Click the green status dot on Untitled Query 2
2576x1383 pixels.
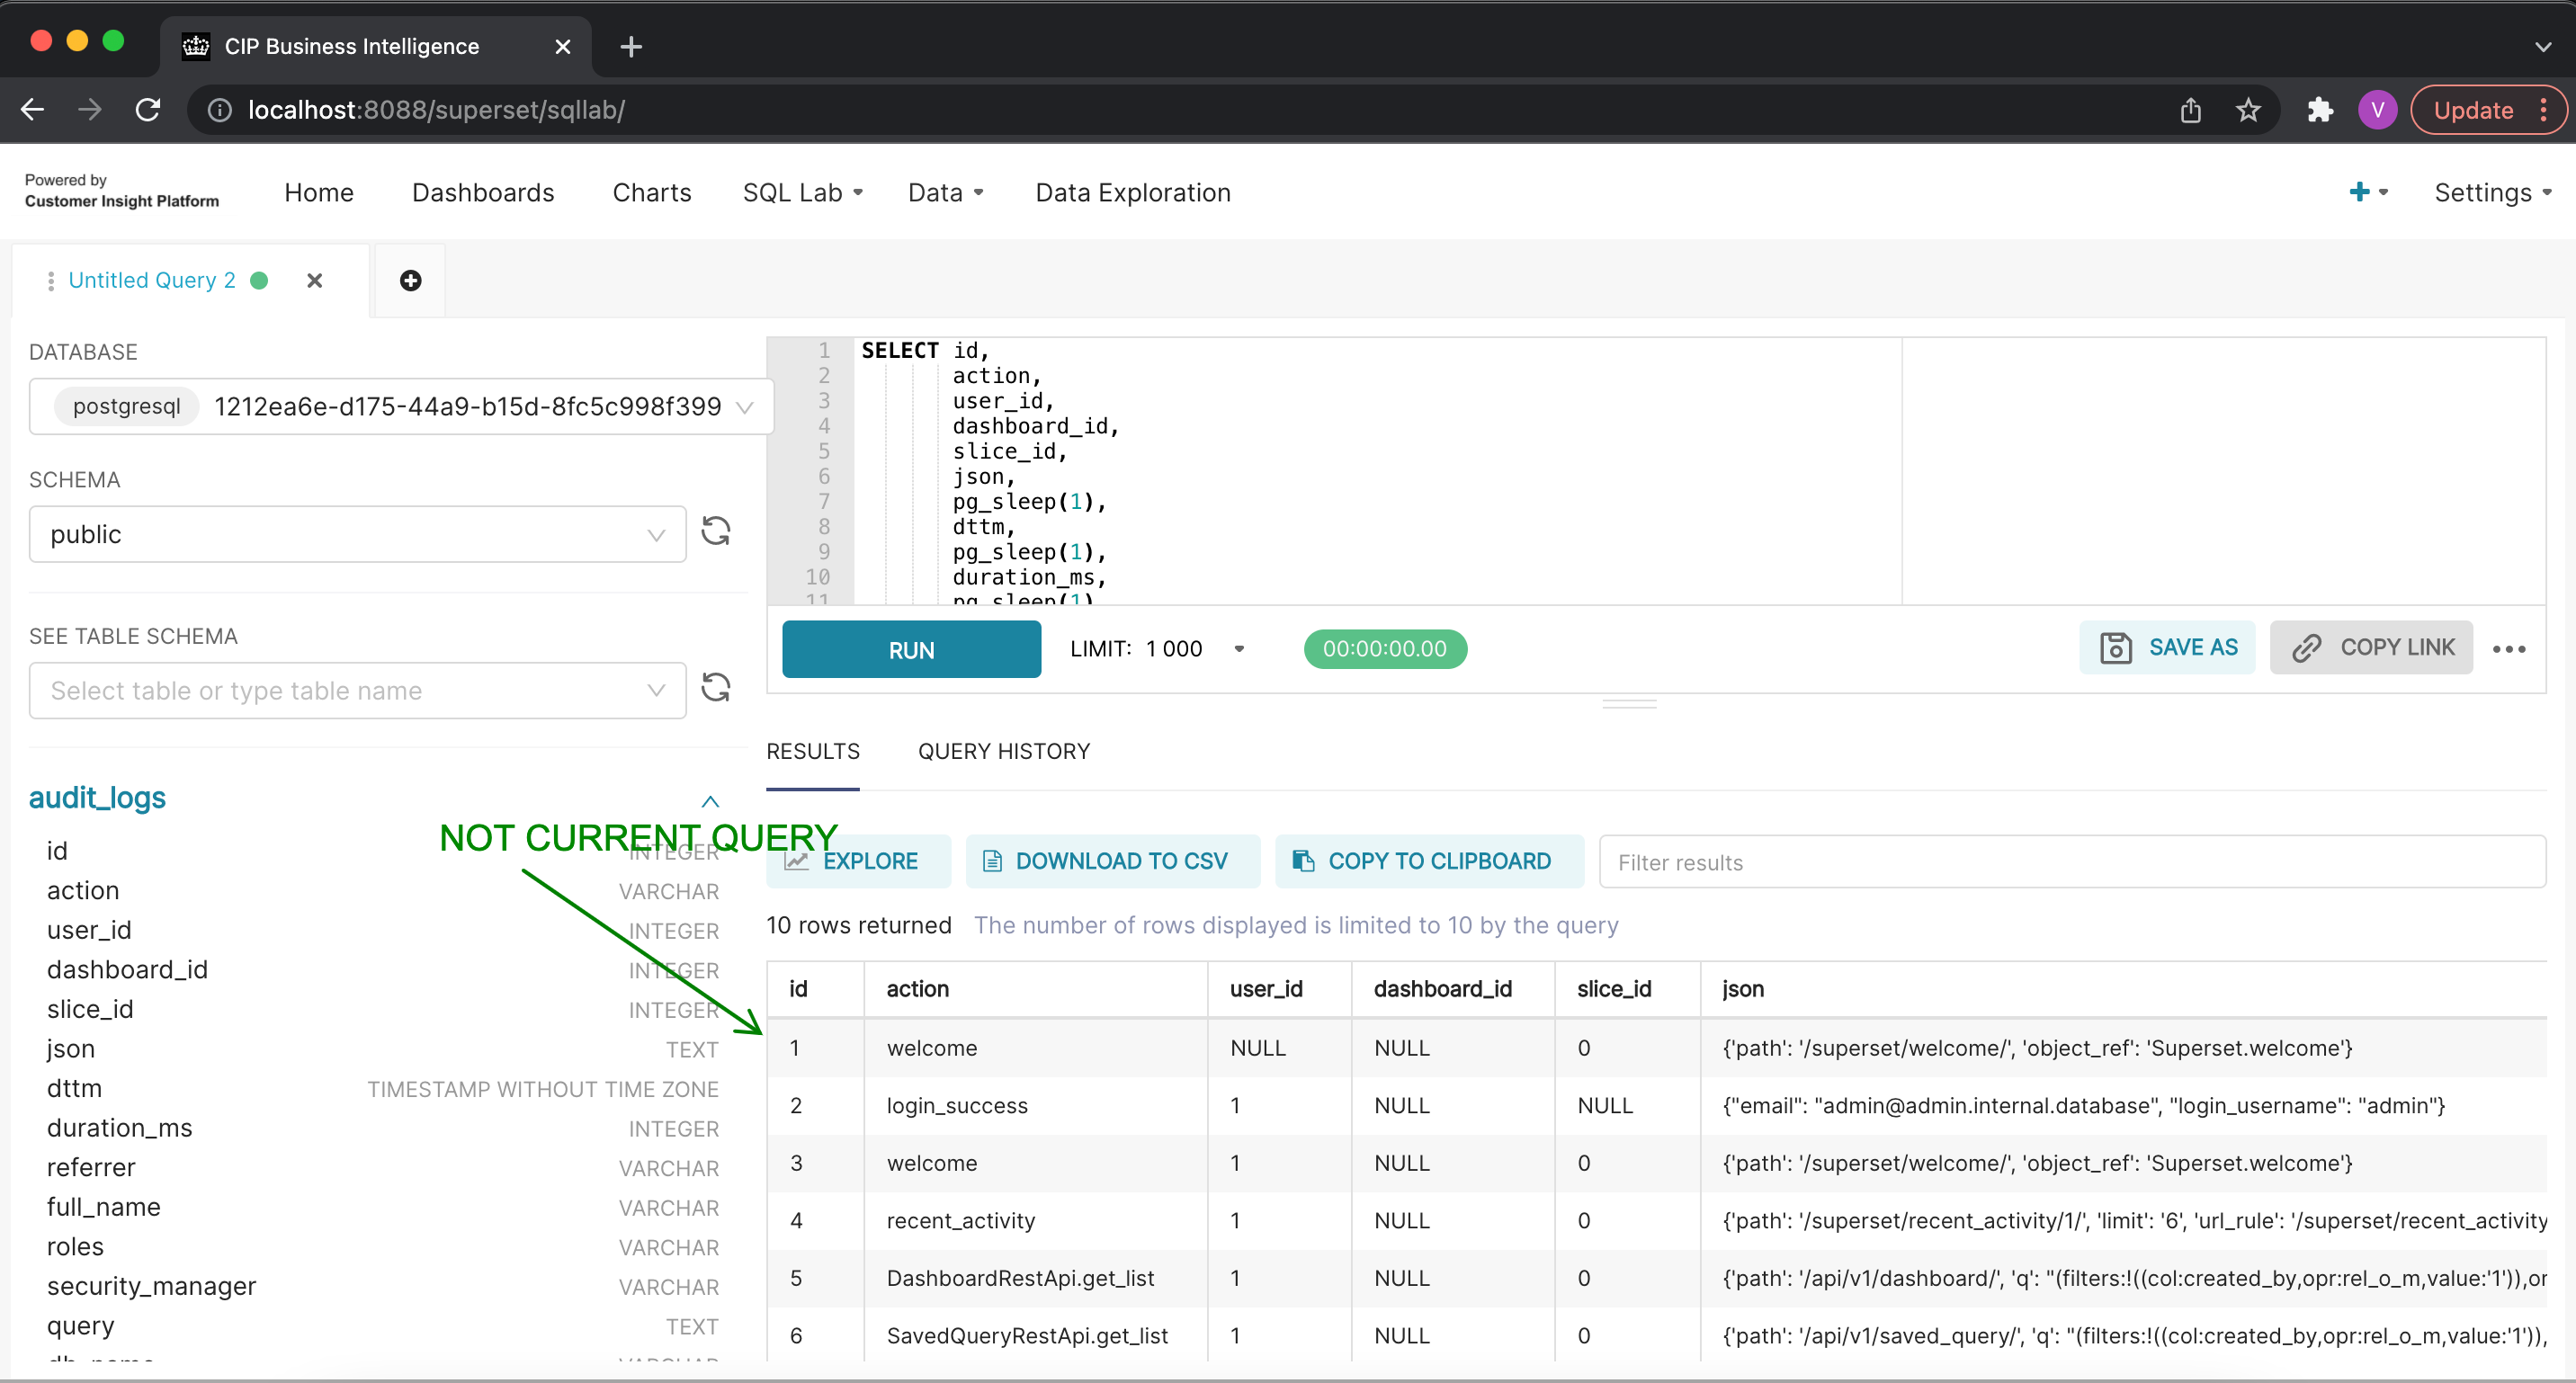(259, 280)
